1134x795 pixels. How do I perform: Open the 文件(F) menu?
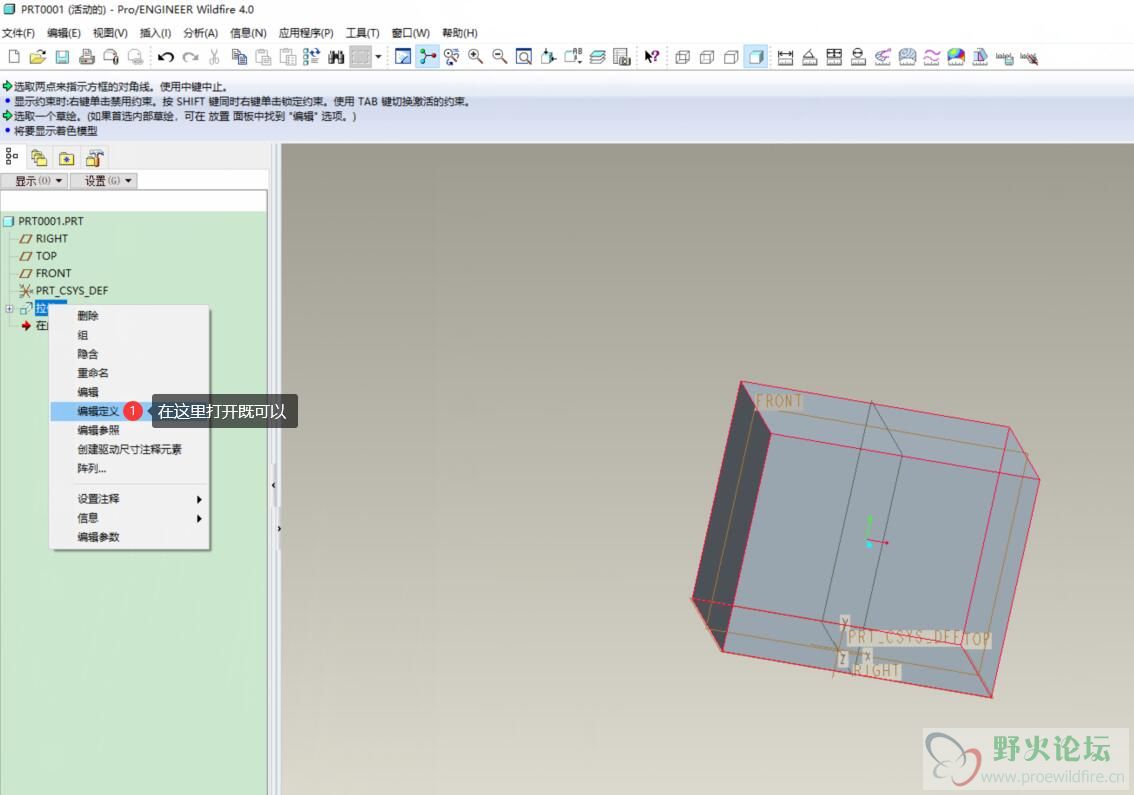coord(18,33)
